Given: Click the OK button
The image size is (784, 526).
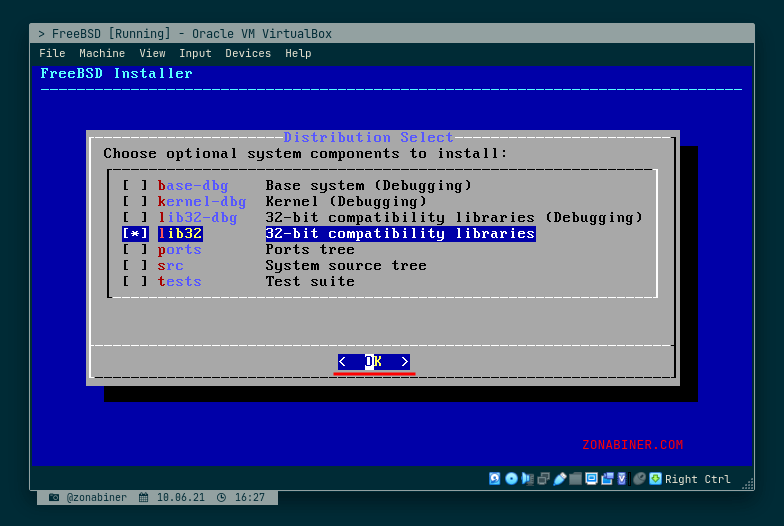Looking at the screenshot, I should pyautogui.click(x=374, y=361).
